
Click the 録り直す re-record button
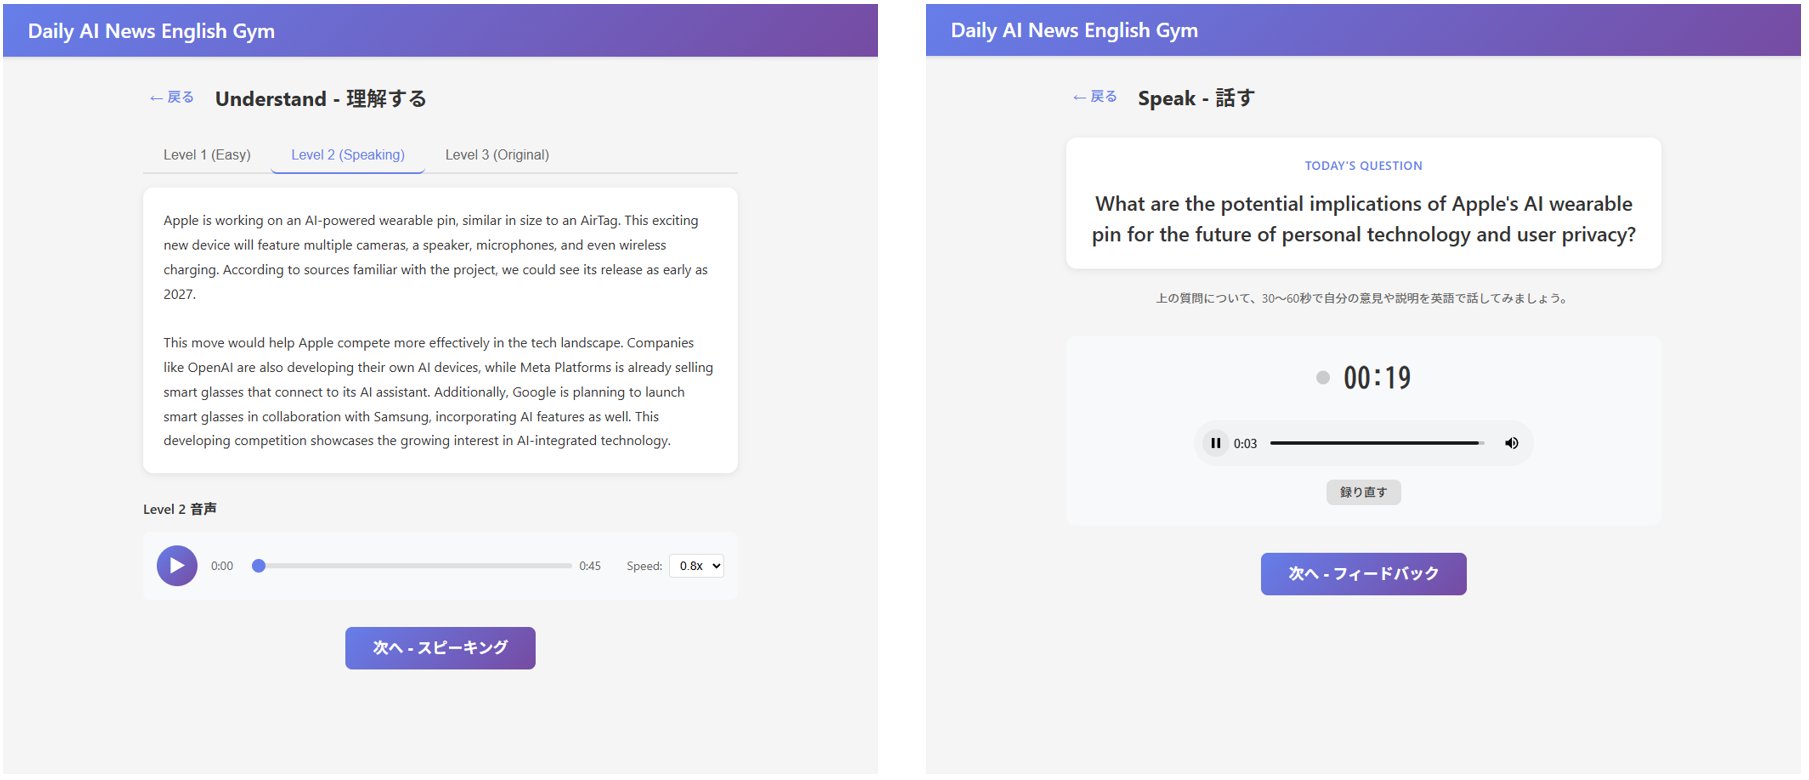pyautogui.click(x=1363, y=492)
